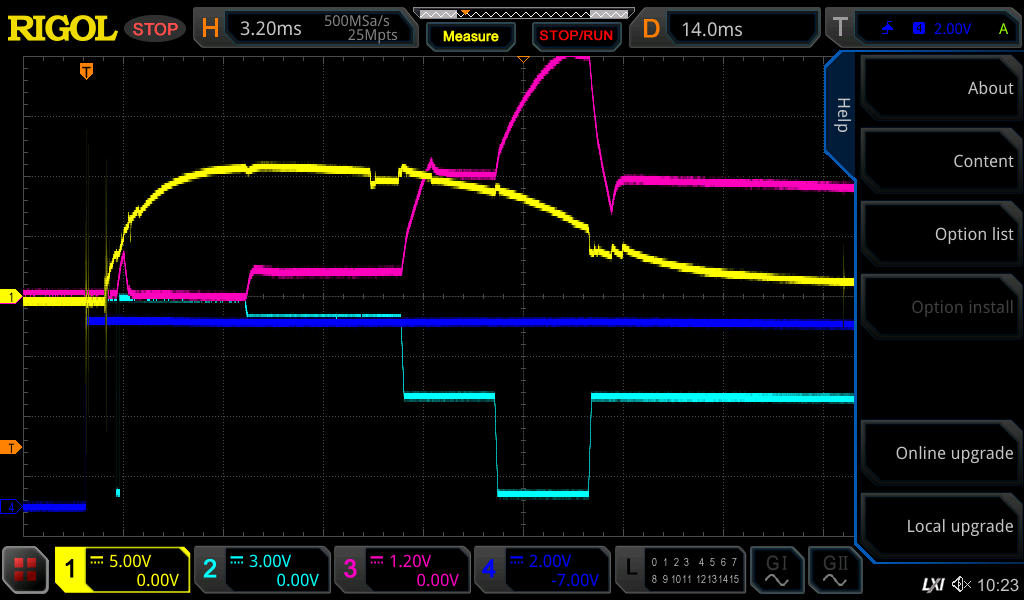This screenshot has width=1024, height=600.
Task: Toggle channel 2 with the 3.00V label
Action: pyautogui.click(x=262, y=570)
